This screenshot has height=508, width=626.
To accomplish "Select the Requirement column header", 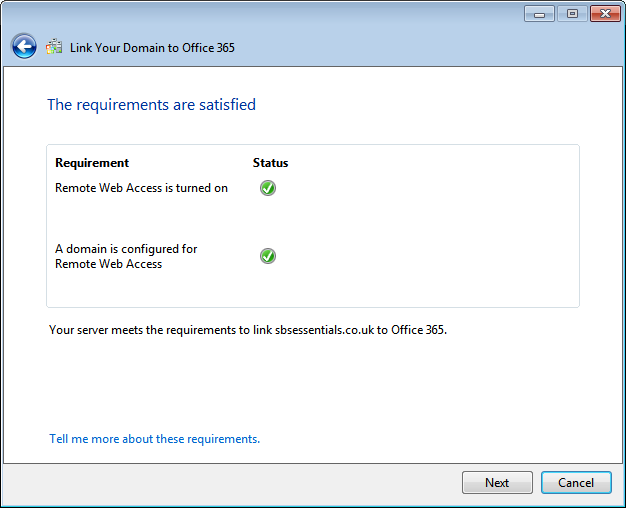I will point(92,163).
